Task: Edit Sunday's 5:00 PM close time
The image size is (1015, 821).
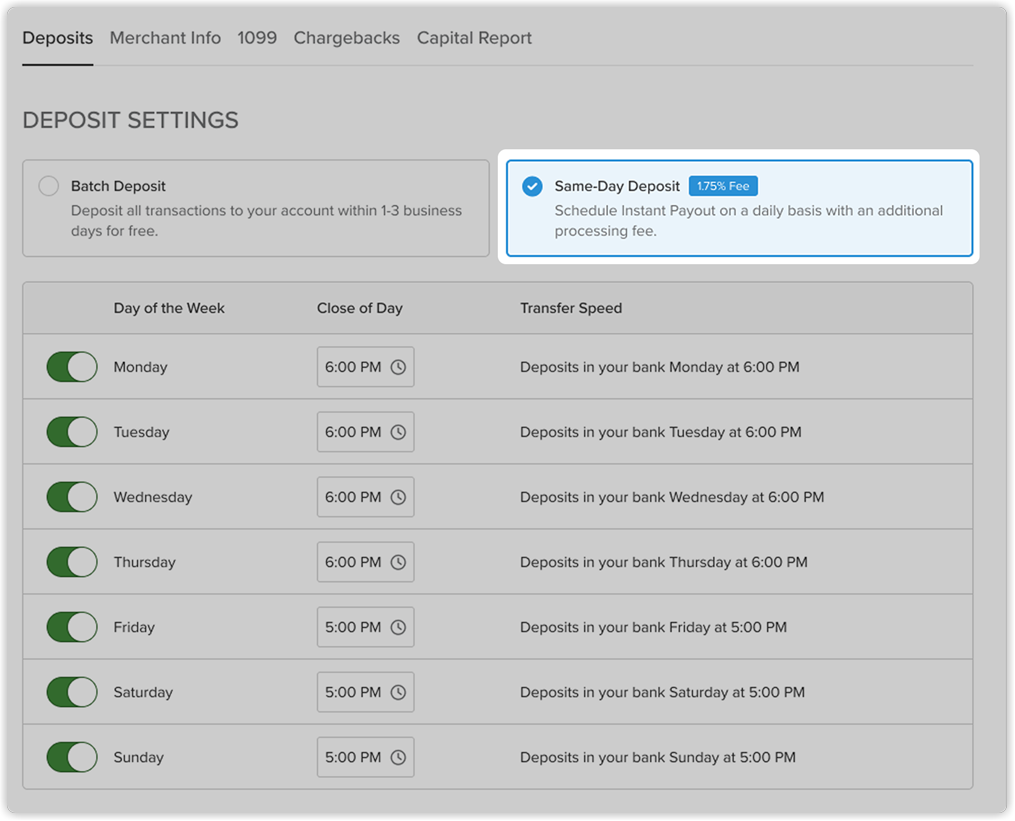Action: click(365, 758)
